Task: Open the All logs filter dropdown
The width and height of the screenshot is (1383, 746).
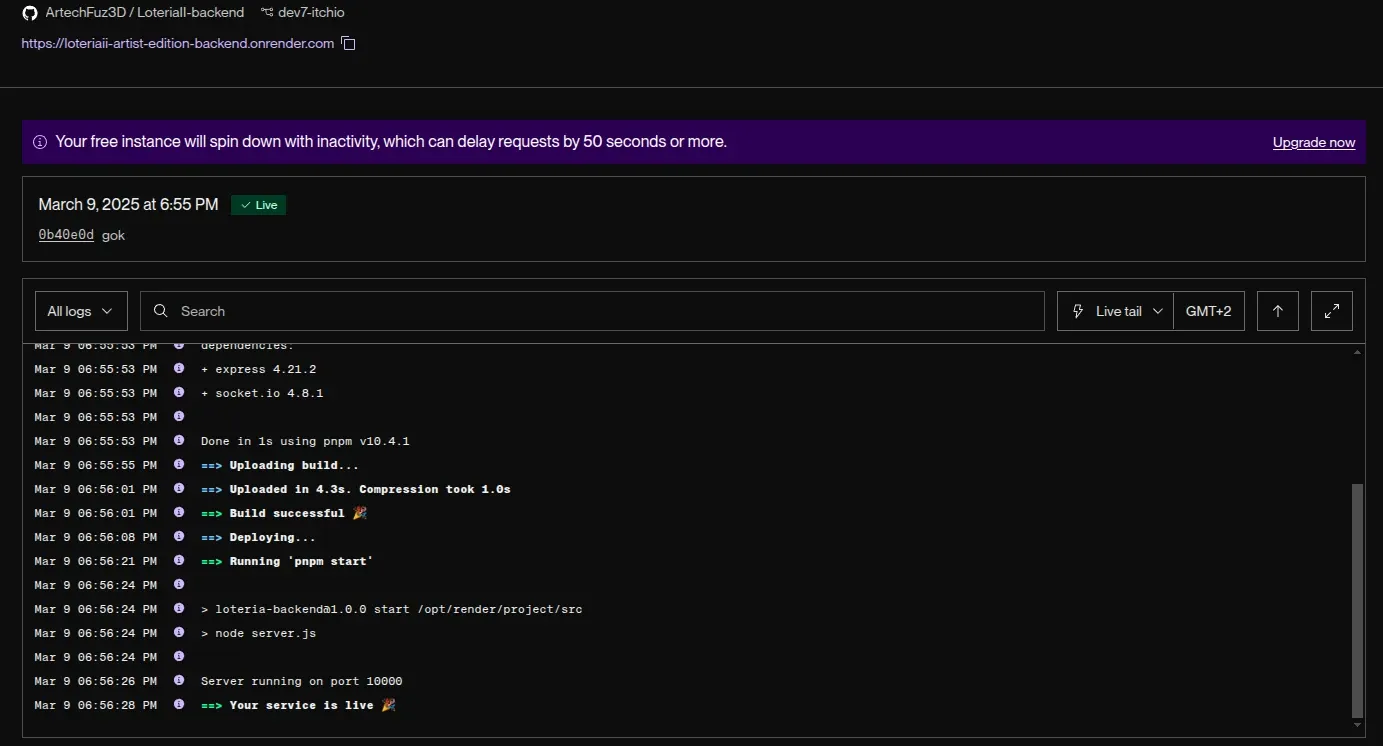Action: (x=81, y=311)
